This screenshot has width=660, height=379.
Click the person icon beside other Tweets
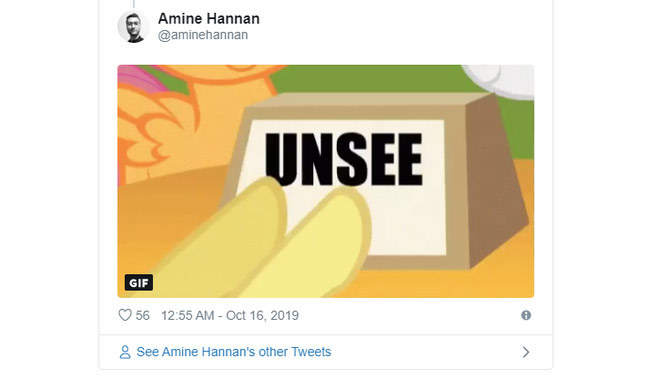(125, 352)
